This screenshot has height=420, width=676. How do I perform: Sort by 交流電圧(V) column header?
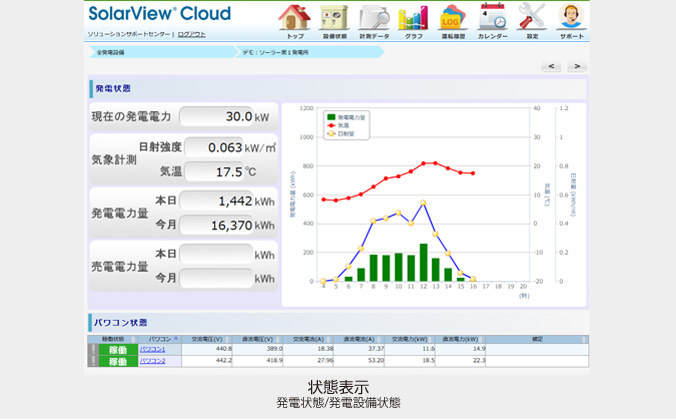point(207,339)
